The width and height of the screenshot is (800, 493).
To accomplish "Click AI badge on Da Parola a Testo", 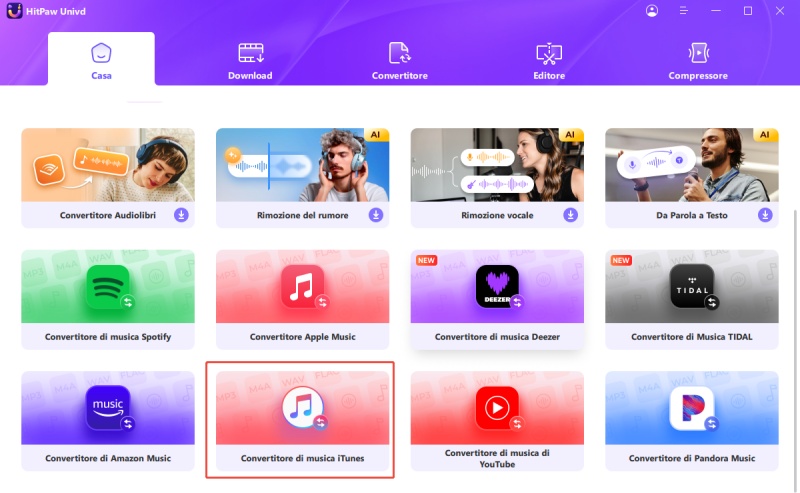I will (x=765, y=135).
